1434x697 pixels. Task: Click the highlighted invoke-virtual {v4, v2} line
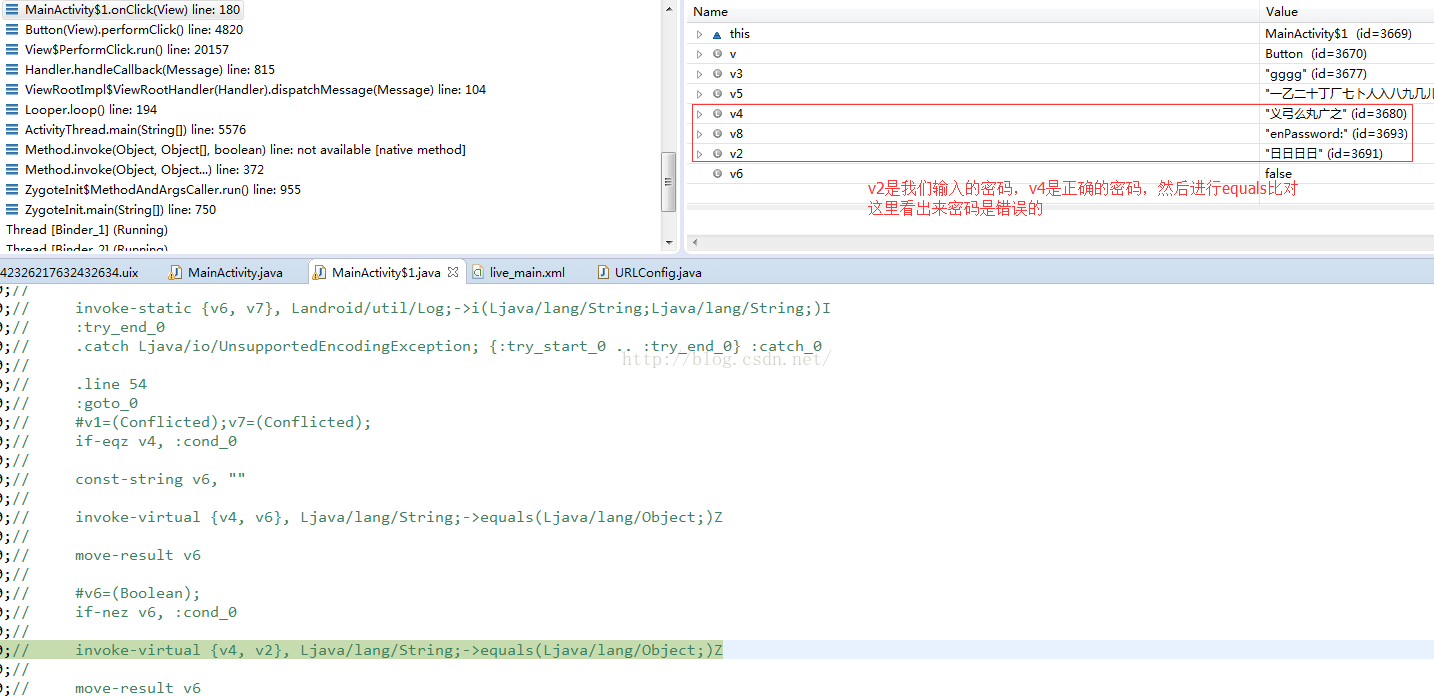399,651
